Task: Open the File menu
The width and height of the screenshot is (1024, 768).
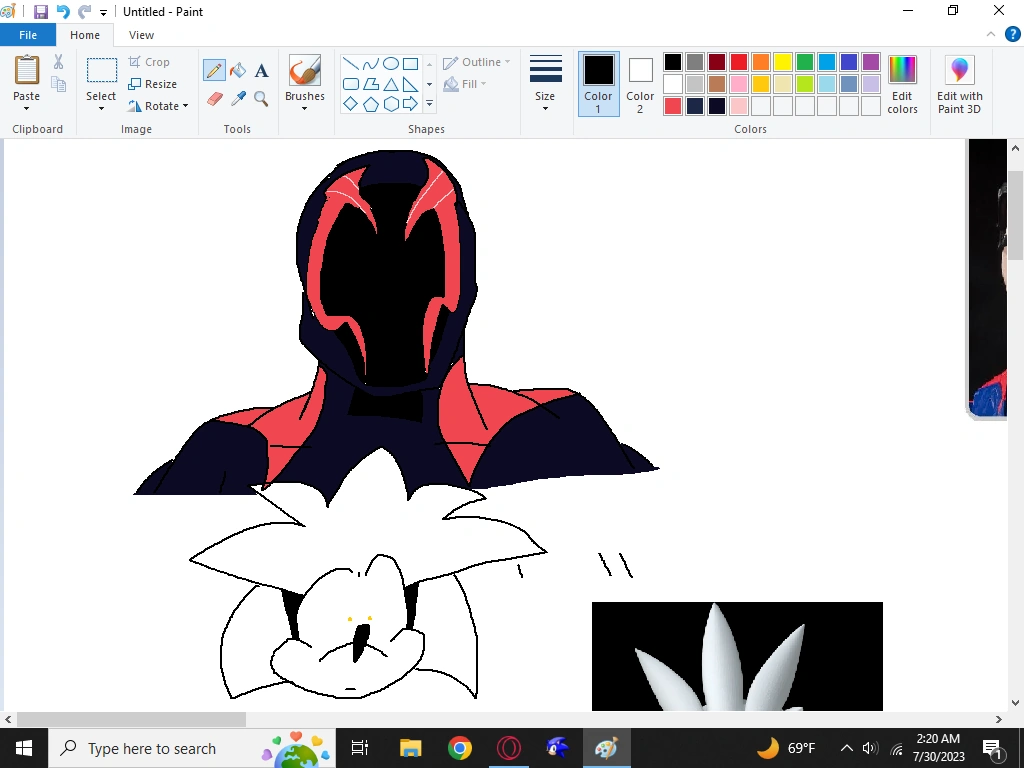Action: tap(28, 35)
